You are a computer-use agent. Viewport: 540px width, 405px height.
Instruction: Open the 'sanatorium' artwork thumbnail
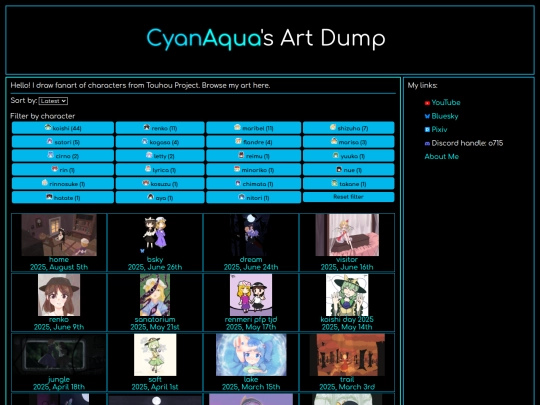tap(155, 295)
